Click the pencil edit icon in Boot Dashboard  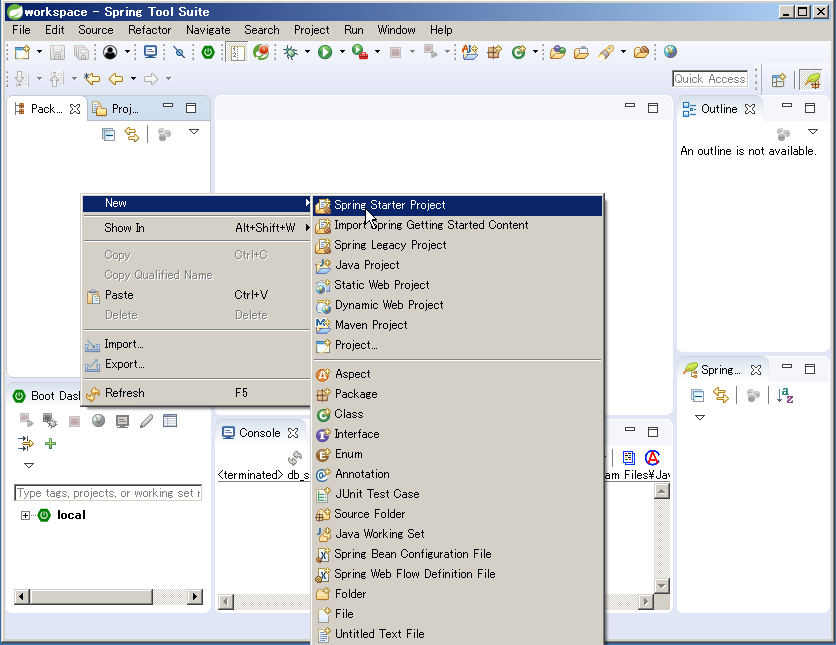pos(146,422)
